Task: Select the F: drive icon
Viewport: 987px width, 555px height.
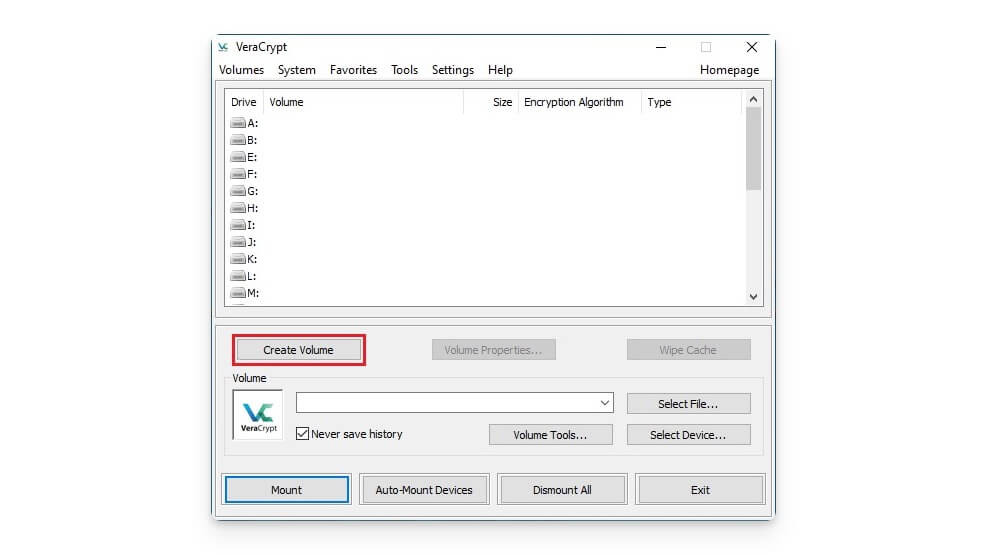Action: (x=238, y=174)
